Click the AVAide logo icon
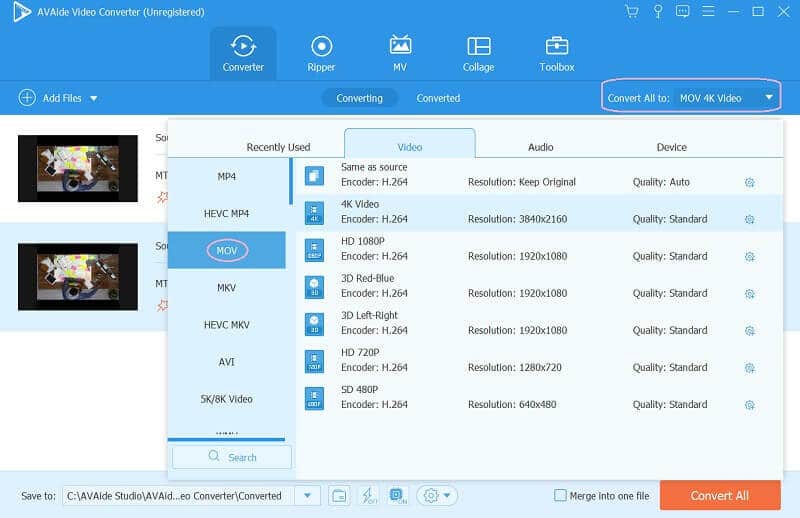This screenshot has height=518, width=800. (21, 12)
